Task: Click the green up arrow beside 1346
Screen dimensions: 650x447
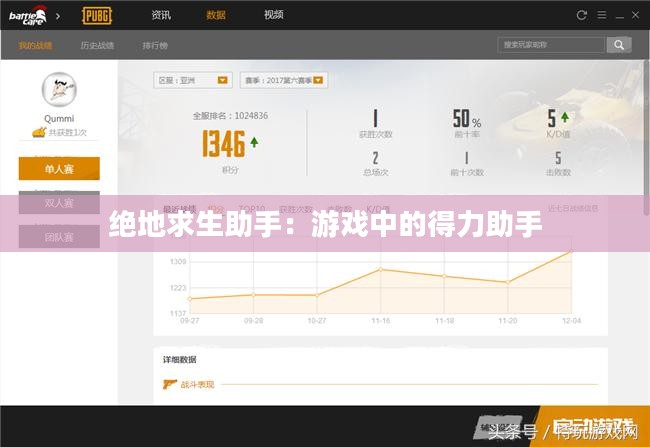Action: pyautogui.click(x=254, y=142)
